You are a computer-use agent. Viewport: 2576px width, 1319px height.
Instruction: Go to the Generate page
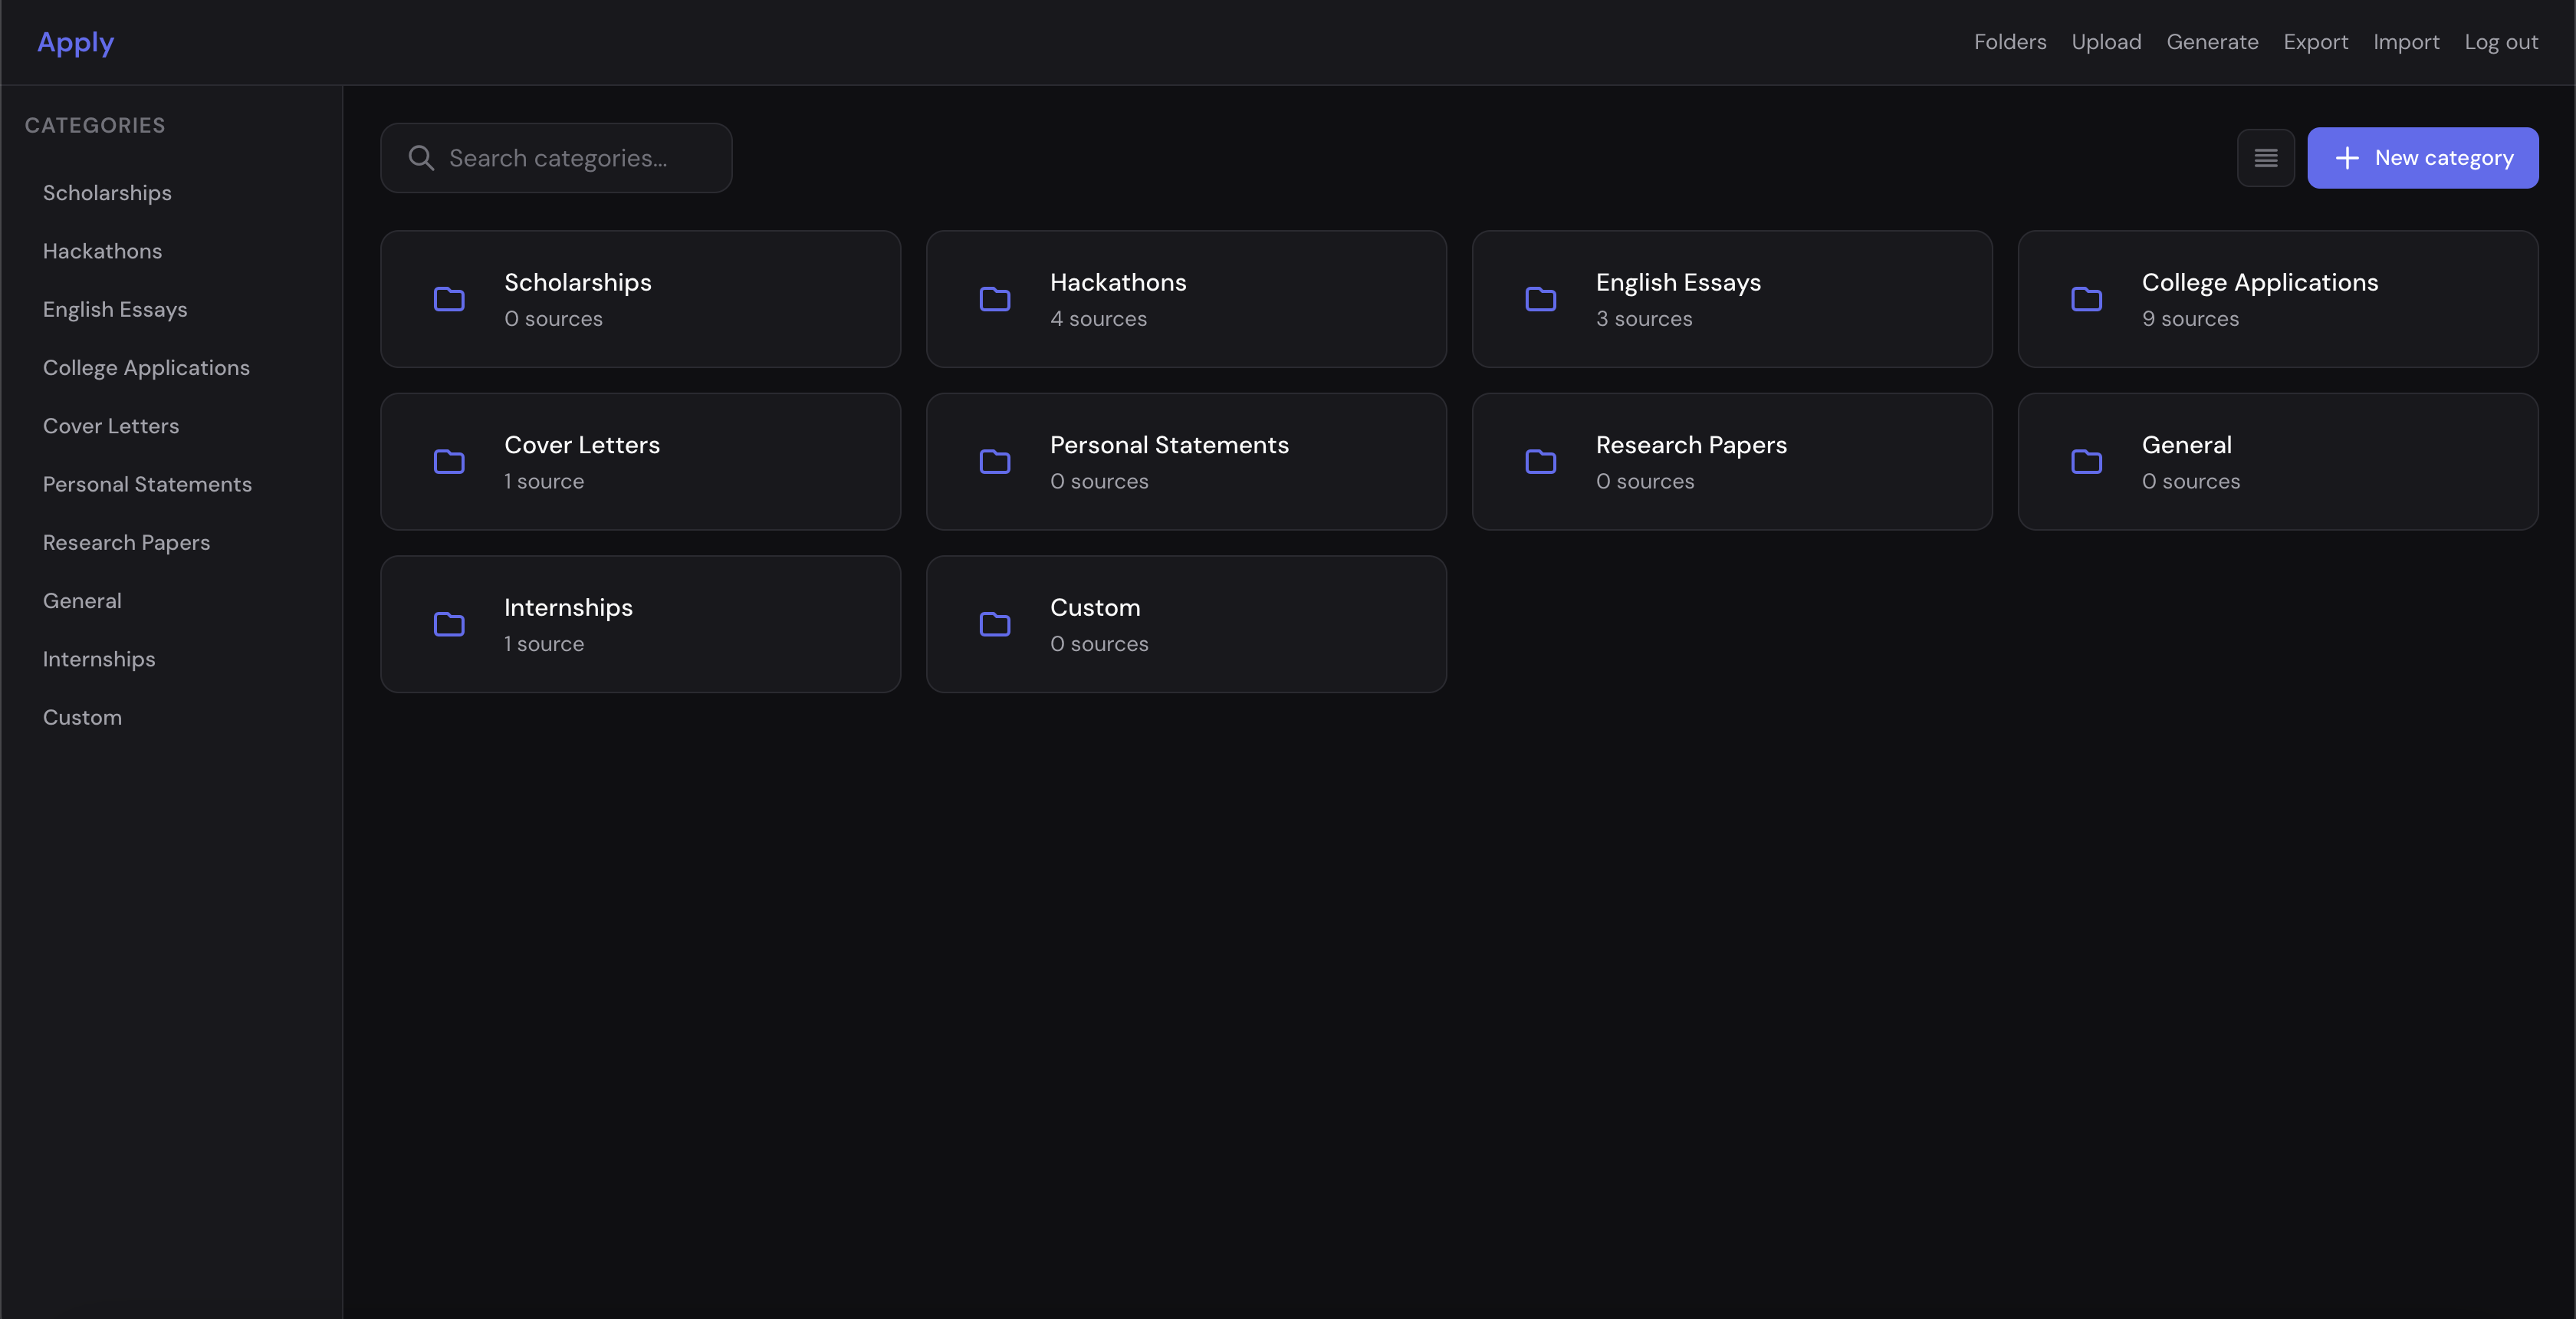coord(2211,42)
